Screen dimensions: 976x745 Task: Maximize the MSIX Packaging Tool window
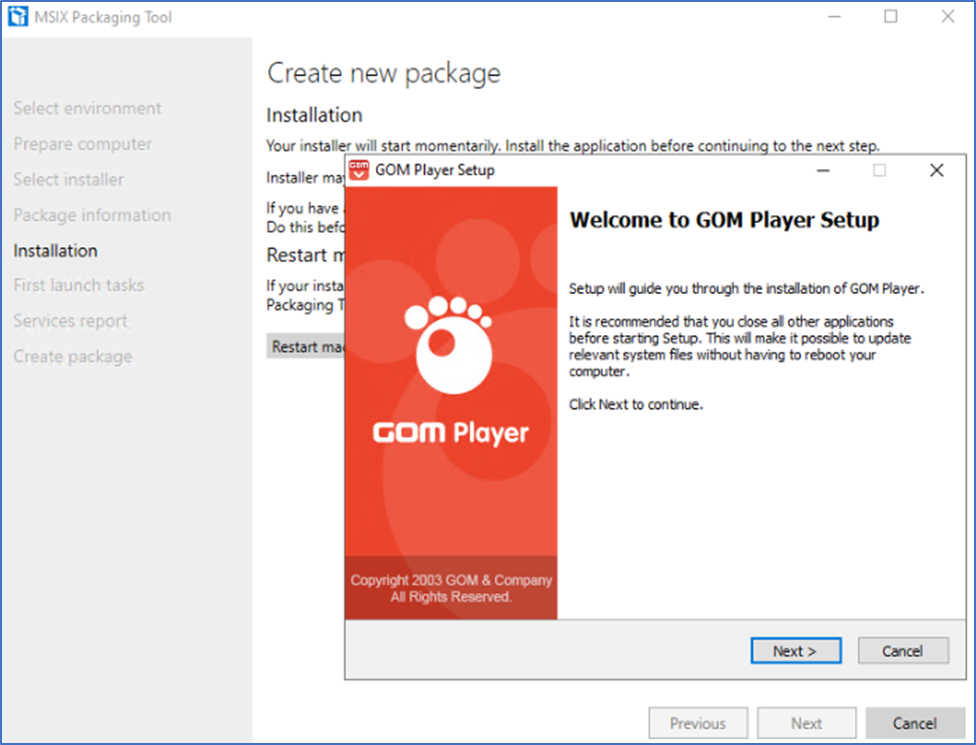click(x=891, y=17)
